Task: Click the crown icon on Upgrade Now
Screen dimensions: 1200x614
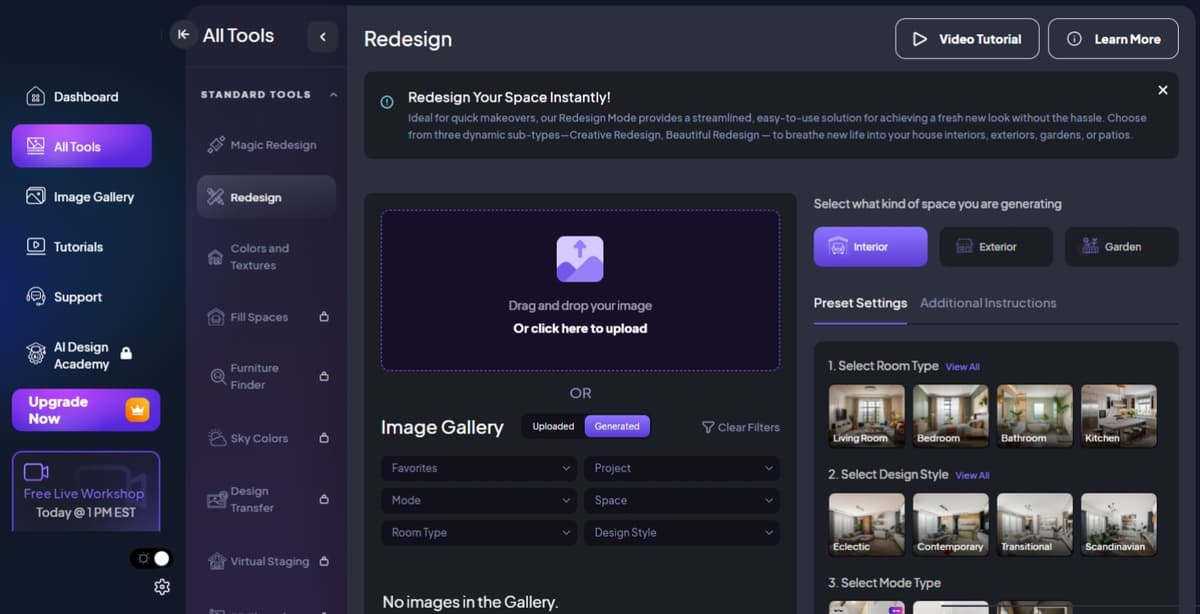Action: (x=137, y=409)
